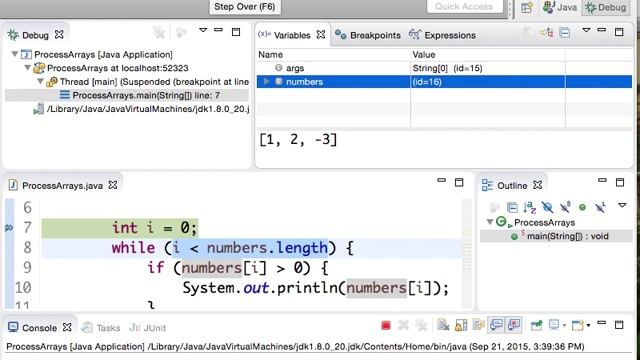Click Remove Launch icon in Console toolbar
The width and height of the screenshot is (640, 360).
pos(403,325)
